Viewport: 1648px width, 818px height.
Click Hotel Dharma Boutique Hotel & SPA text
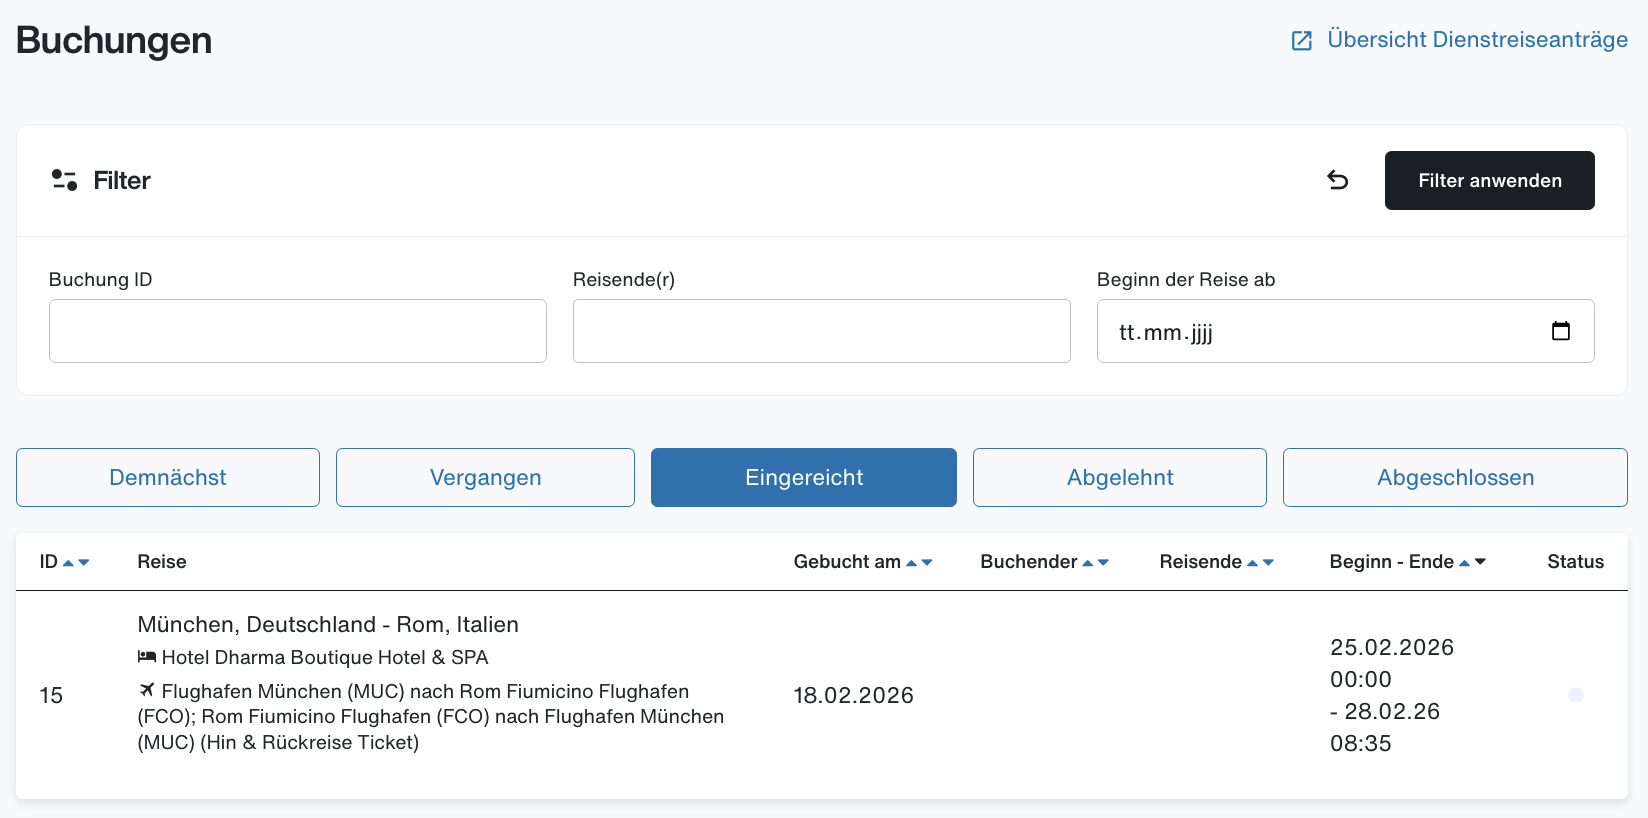(325, 657)
